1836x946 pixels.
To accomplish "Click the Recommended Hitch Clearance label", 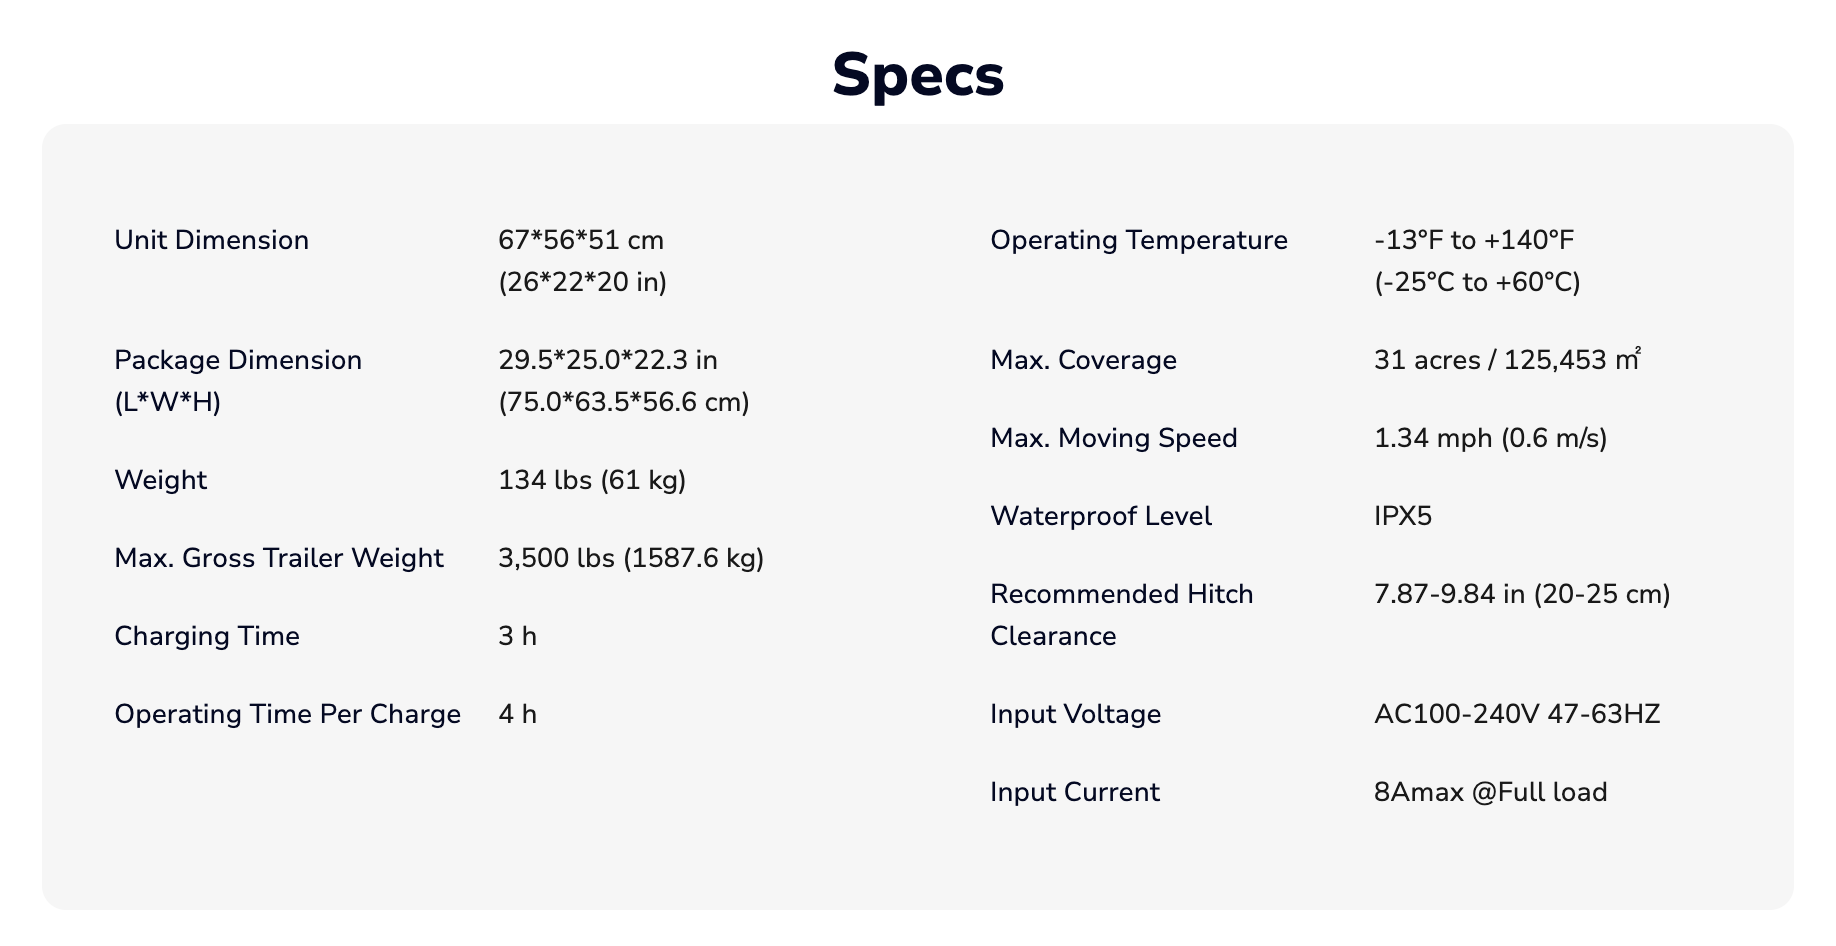I will tap(1121, 614).
